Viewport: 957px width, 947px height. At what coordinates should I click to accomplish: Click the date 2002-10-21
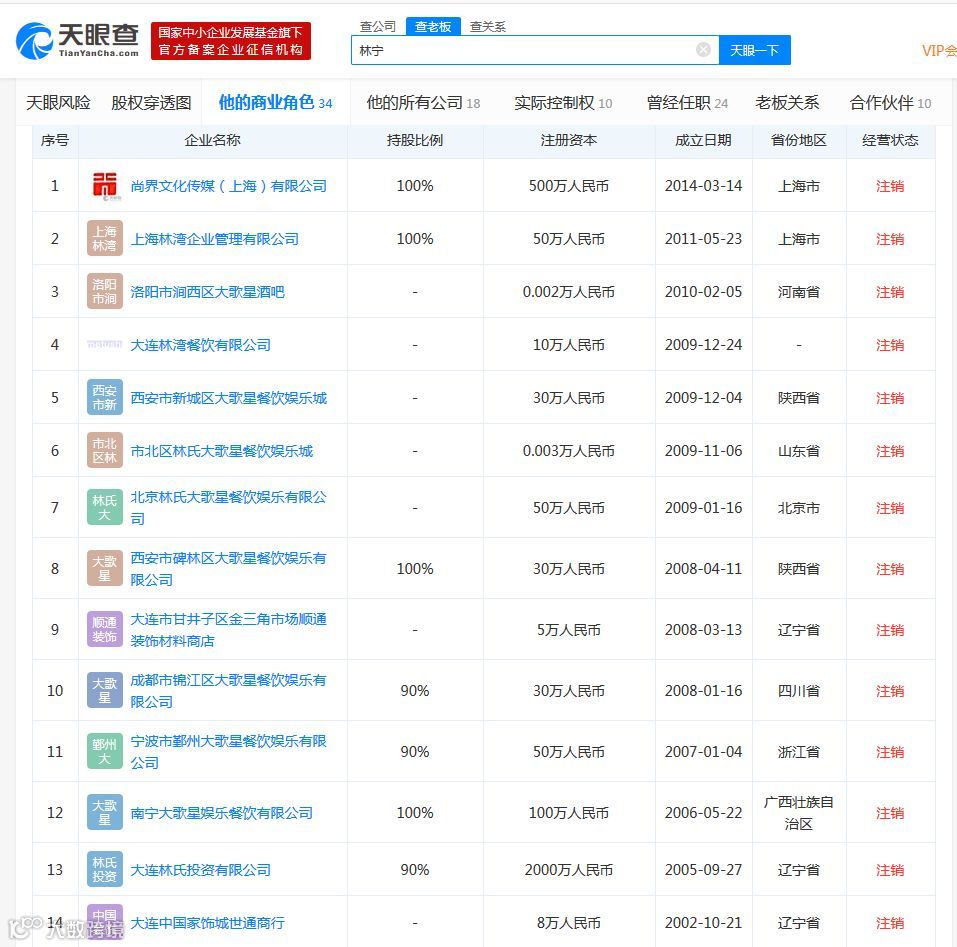704,923
